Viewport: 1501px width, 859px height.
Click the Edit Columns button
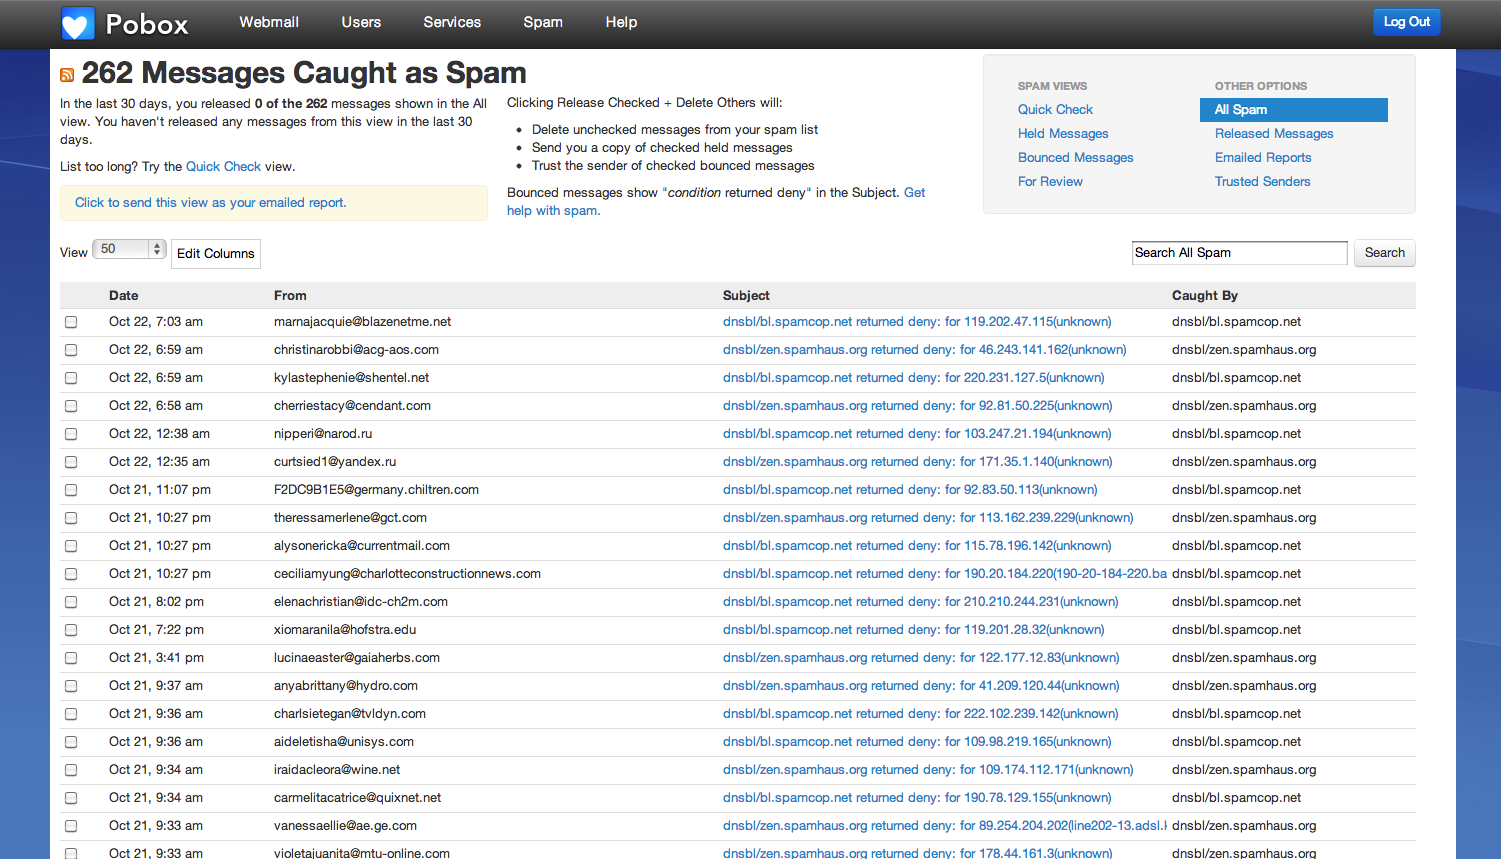tap(216, 254)
